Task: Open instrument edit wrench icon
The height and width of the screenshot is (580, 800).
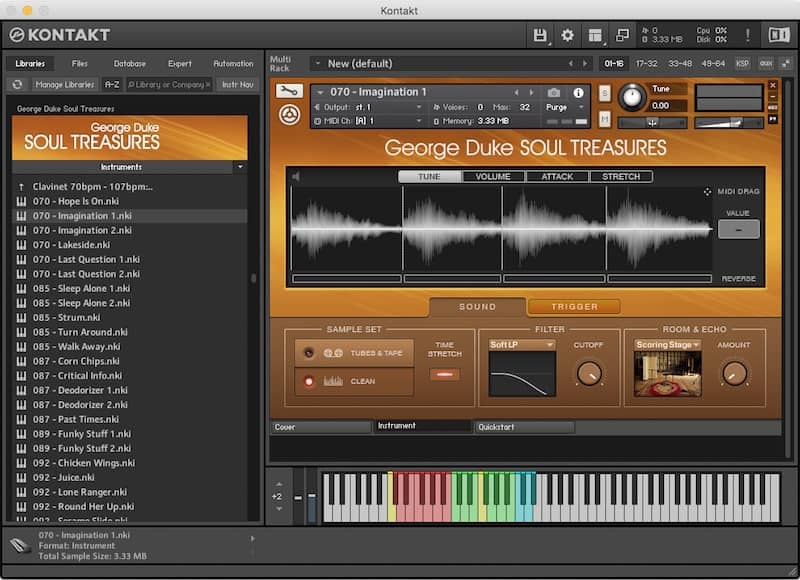Action: point(289,91)
